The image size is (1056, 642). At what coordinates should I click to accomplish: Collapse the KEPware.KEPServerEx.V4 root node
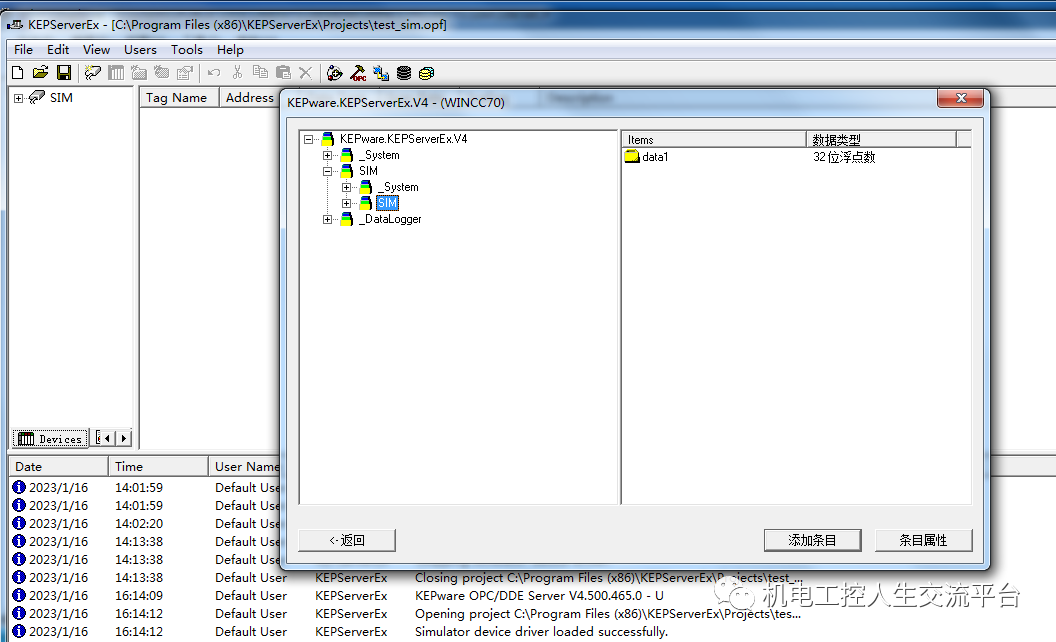tap(309, 139)
